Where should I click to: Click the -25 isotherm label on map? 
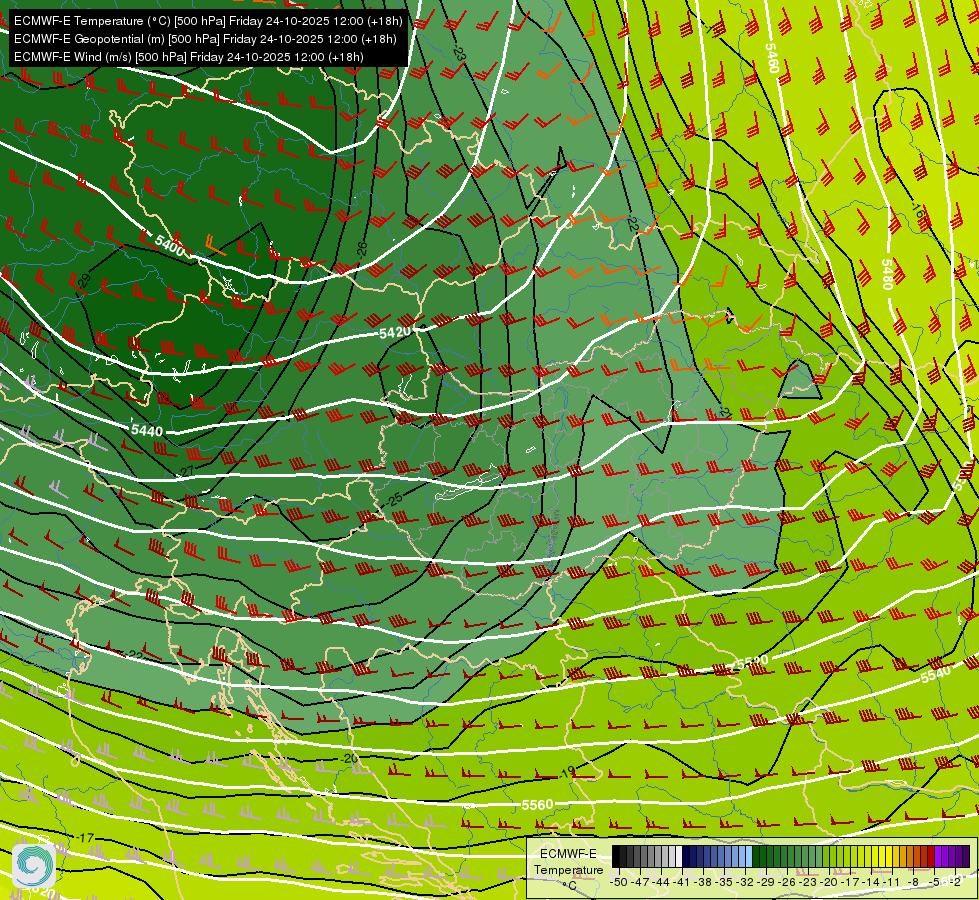(394, 500)
